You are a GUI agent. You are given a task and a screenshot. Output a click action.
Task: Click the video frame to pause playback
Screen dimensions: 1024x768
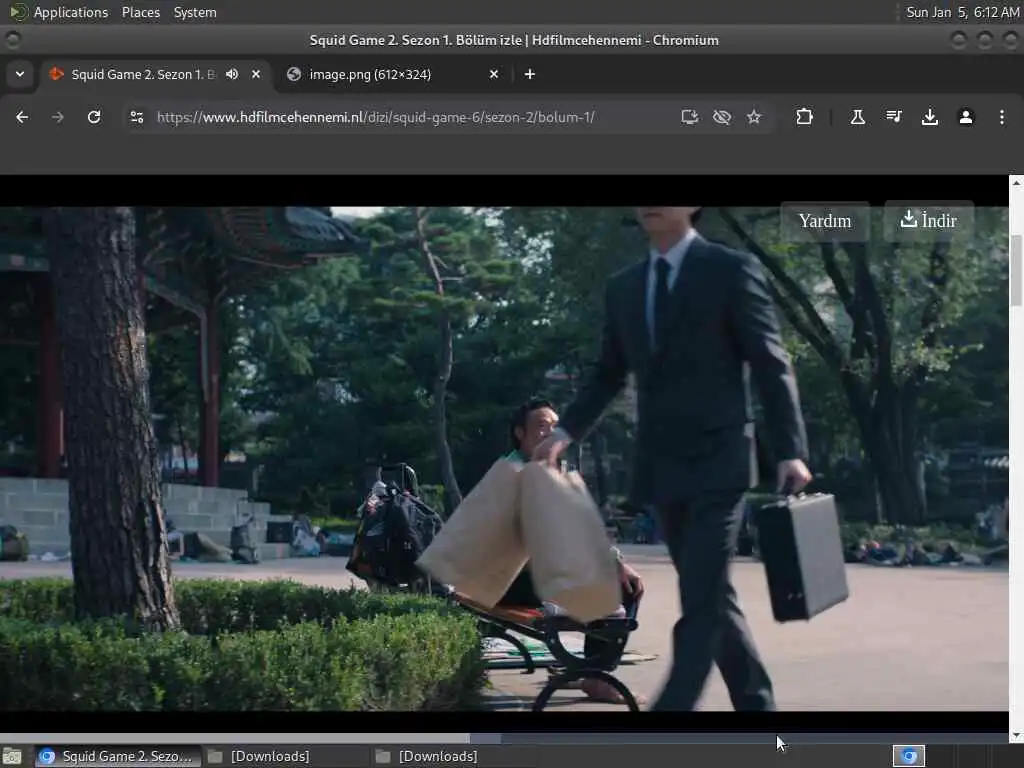pyautogui.click(x=504, y=458)
